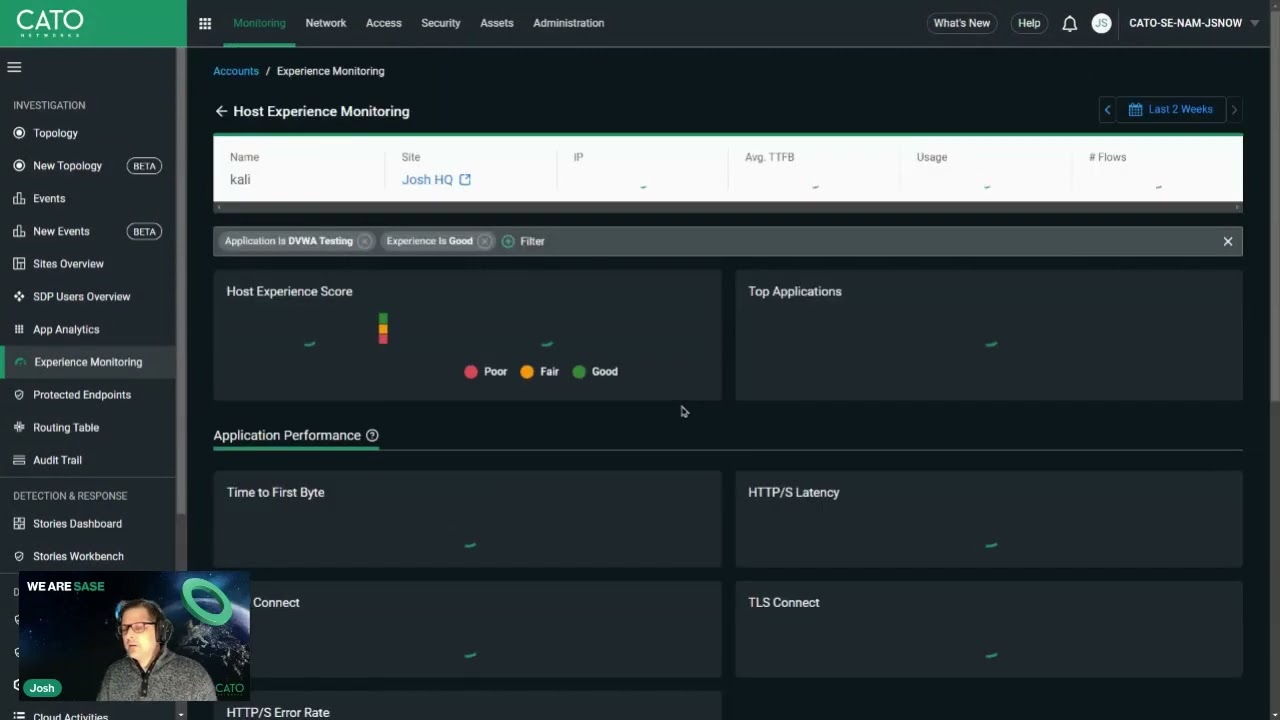Viewport: 1280px width, 720px height.
Task: Open the Josh HQ external link icon
Action: [464, 180]
